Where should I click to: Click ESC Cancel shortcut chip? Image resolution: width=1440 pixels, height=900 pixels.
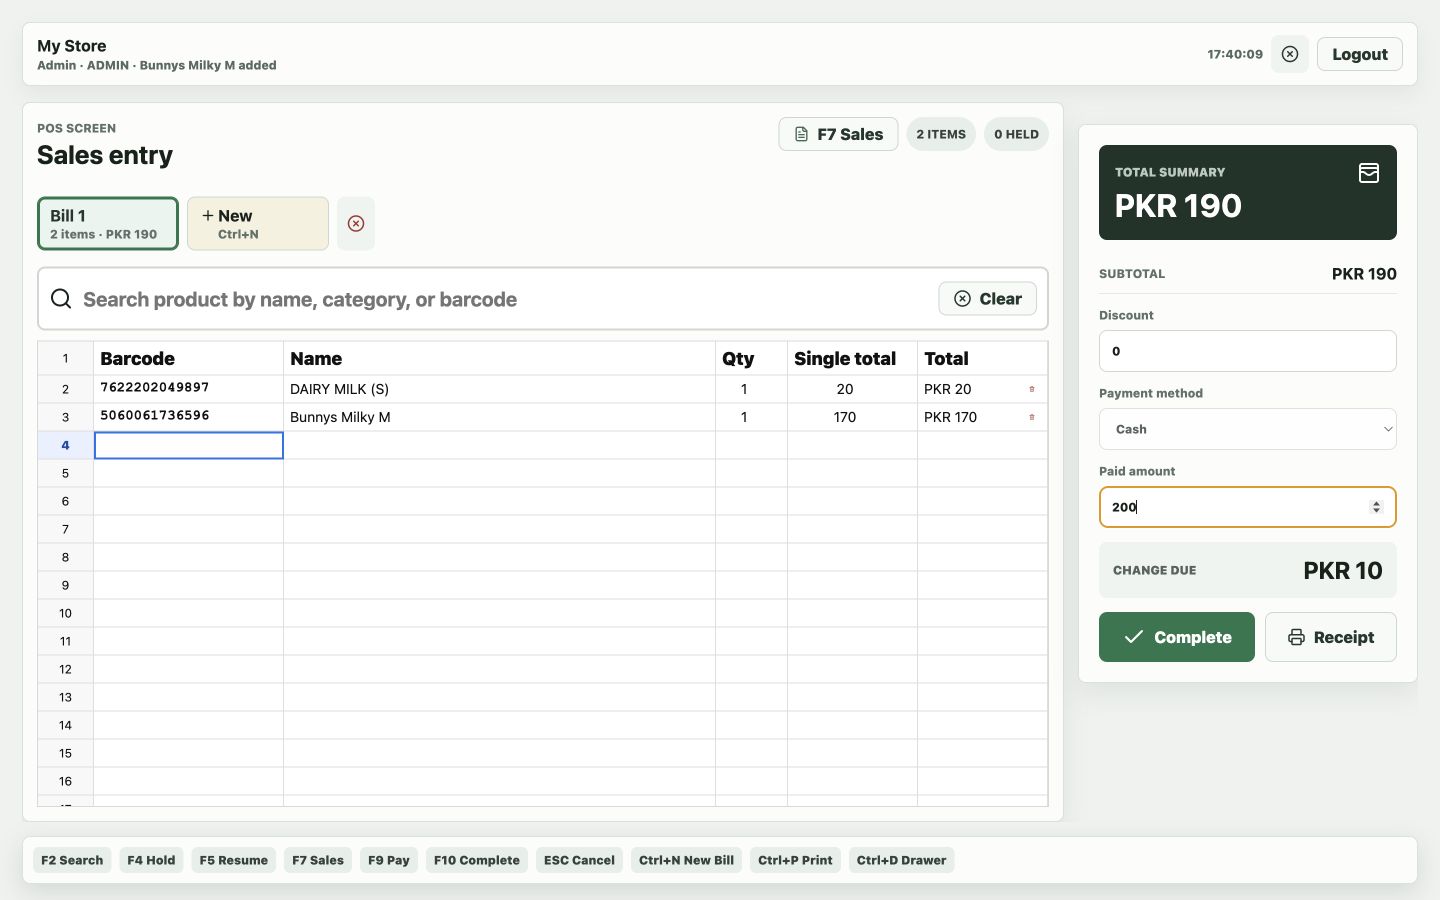point(579,860)
